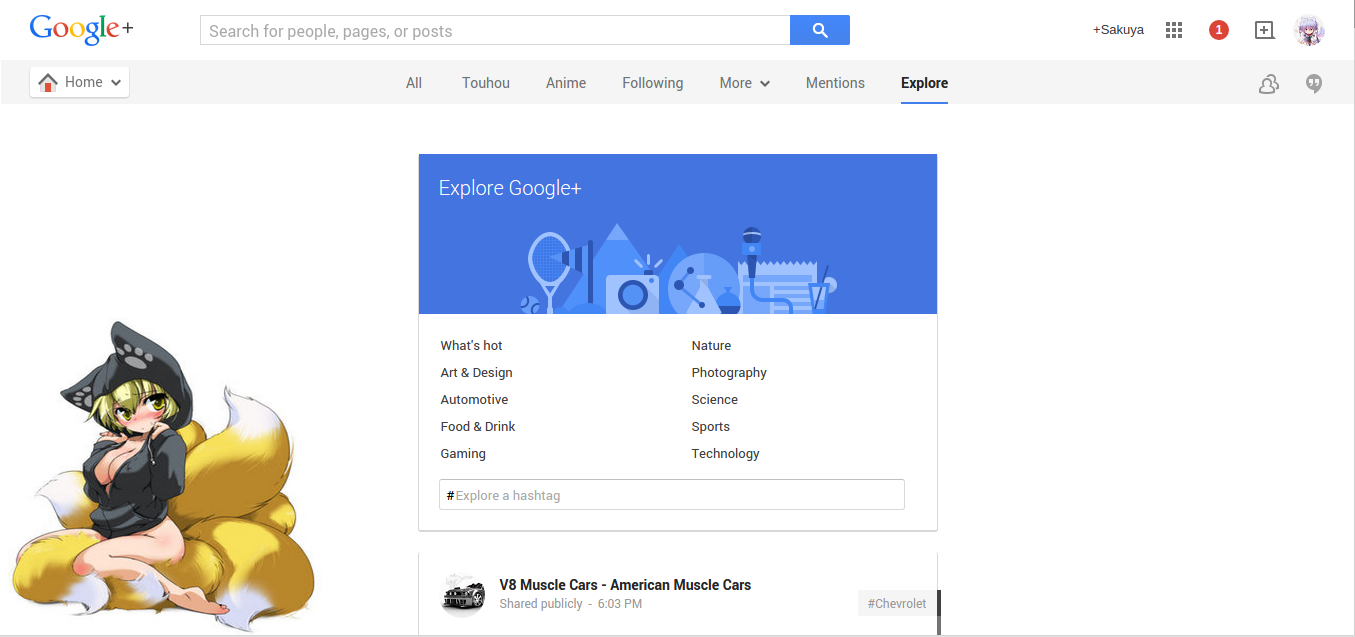This screenshot has width=1355, height=637.
Task: Open V8 Muscle Cars profile picture
Action: point(463,595)
